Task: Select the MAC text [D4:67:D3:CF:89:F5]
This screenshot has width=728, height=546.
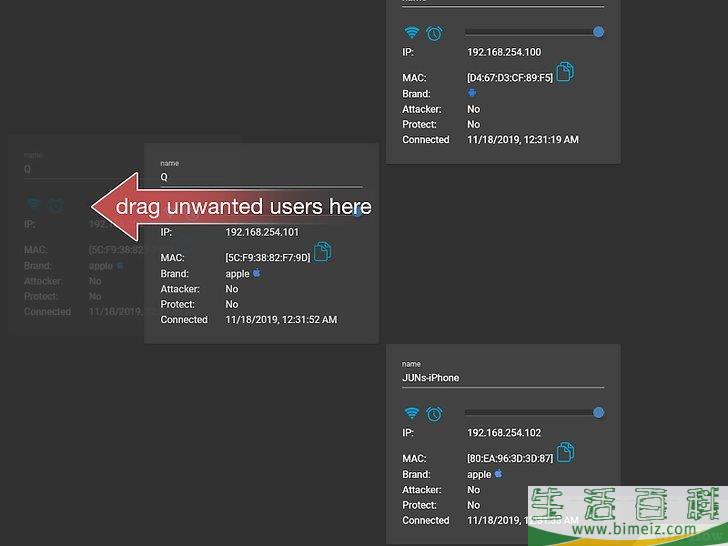Action: 510,78
